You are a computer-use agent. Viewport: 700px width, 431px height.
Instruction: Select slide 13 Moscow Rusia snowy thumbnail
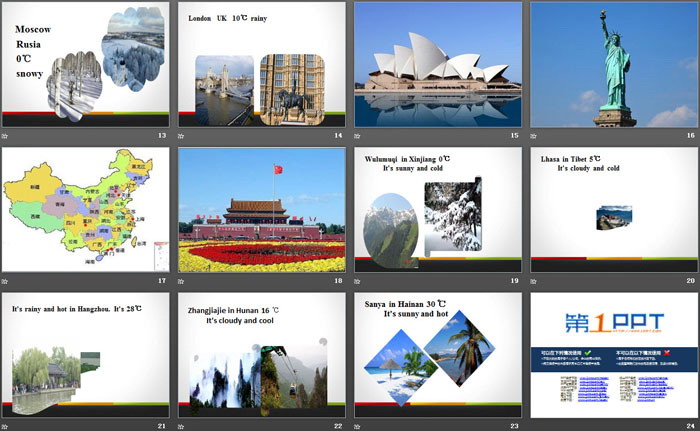click(86, 65)
